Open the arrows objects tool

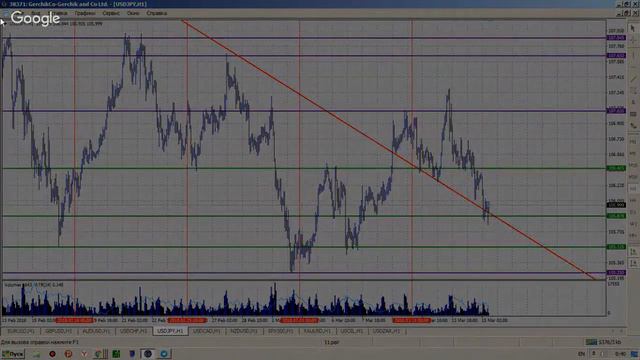pos(633,126)
